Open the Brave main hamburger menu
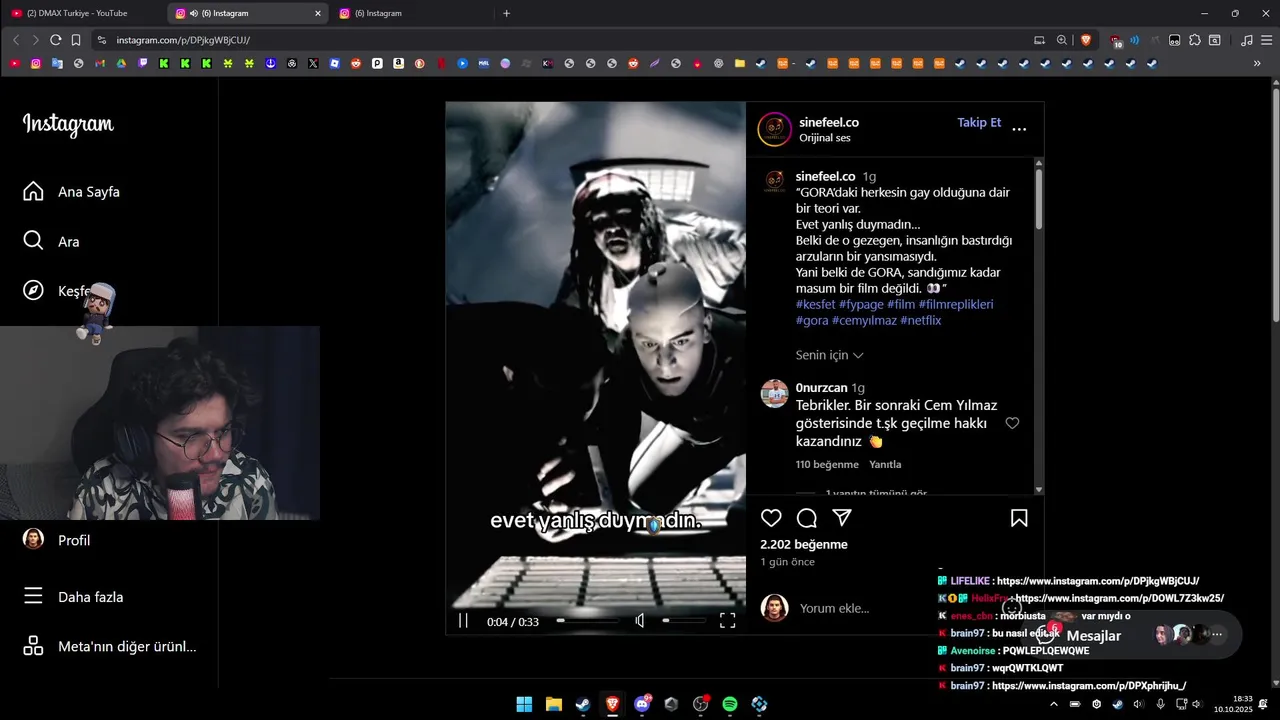The width and height of the screenshot is (1280, 720). click(x=1266, y=40)
